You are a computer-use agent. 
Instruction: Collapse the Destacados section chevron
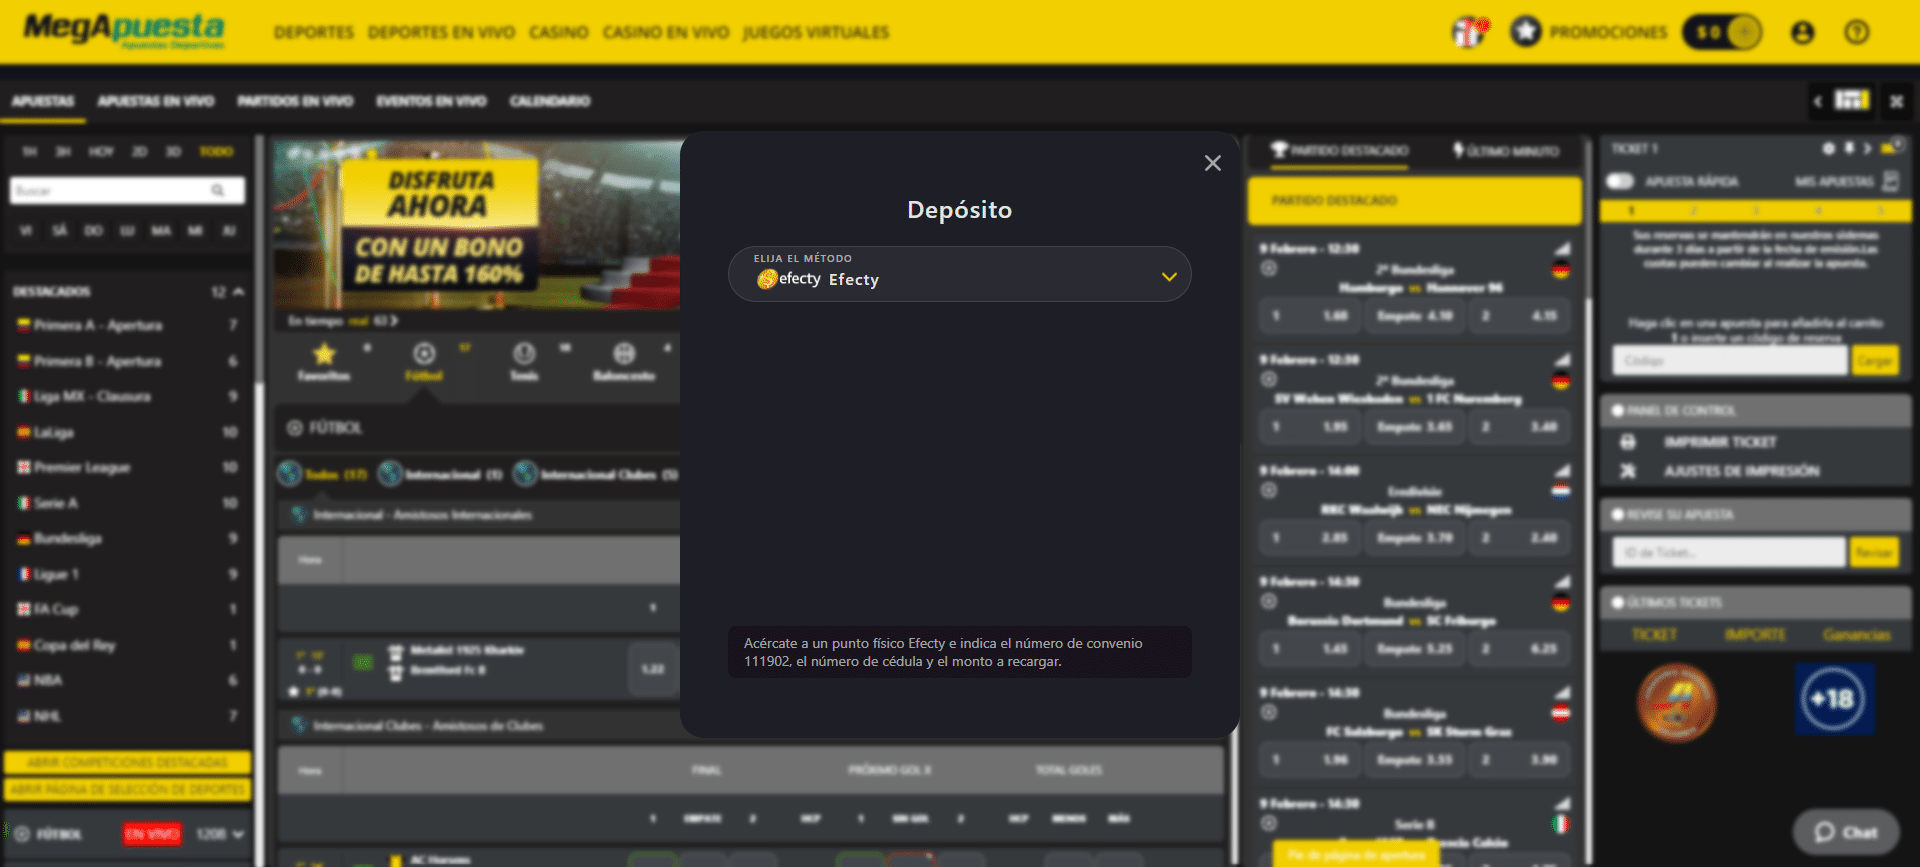tap(238, 291)
